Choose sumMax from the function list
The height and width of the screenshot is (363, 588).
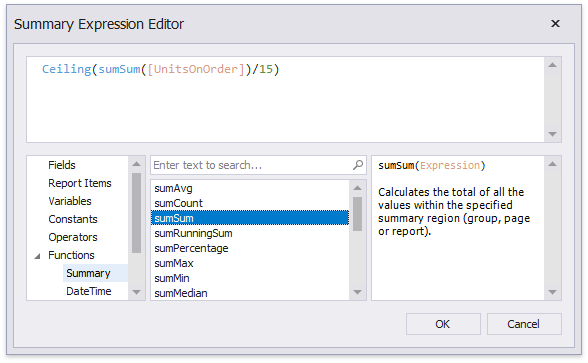point(250,263)
